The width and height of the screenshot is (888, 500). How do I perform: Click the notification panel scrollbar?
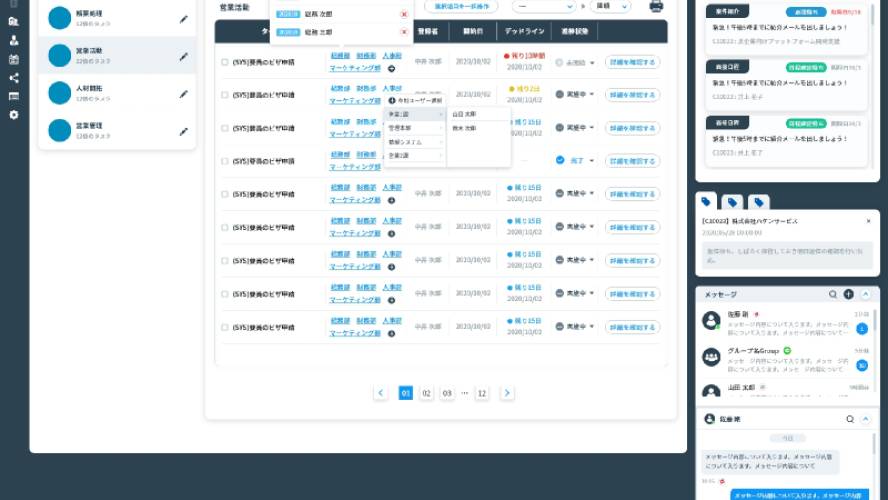[x=873, y=17]
